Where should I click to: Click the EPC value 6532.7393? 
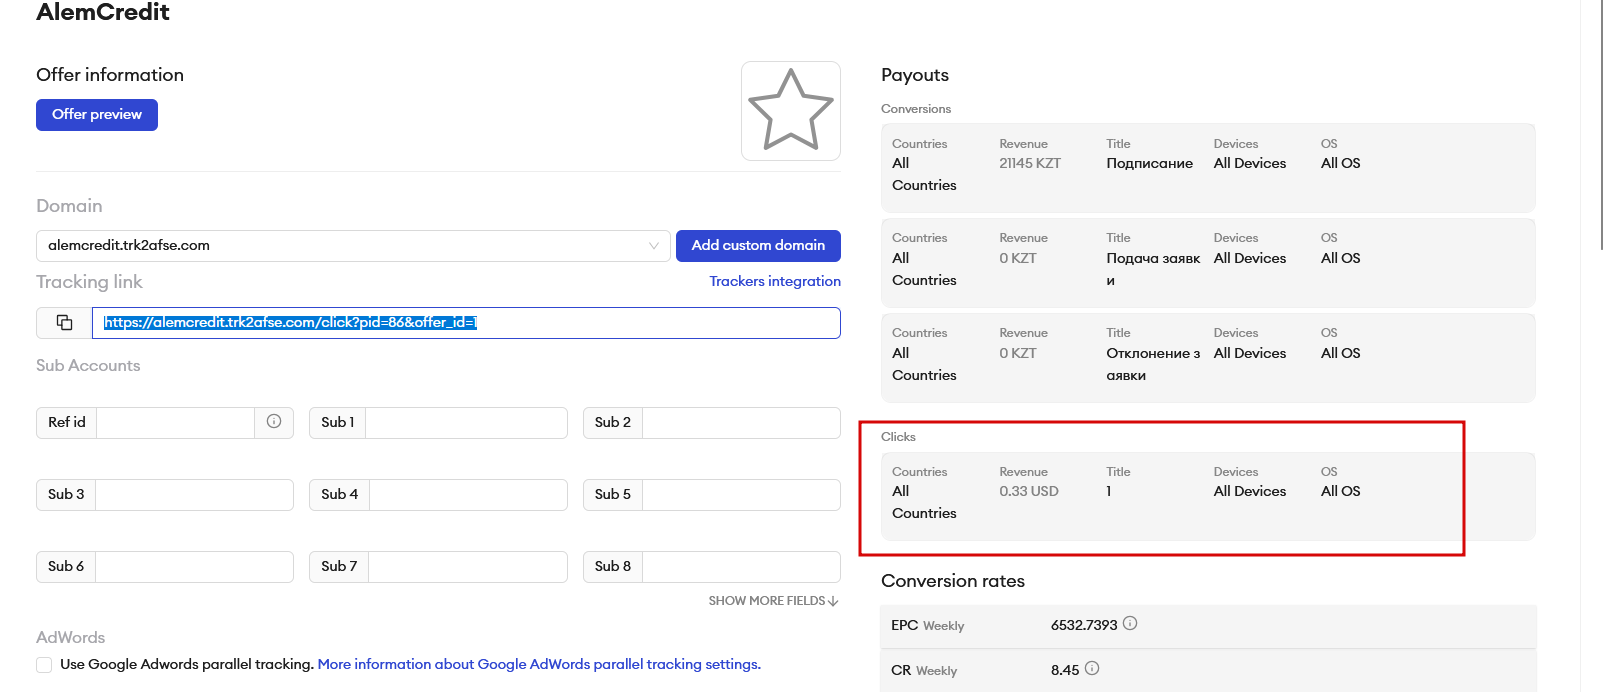[x=1084, y=625]
